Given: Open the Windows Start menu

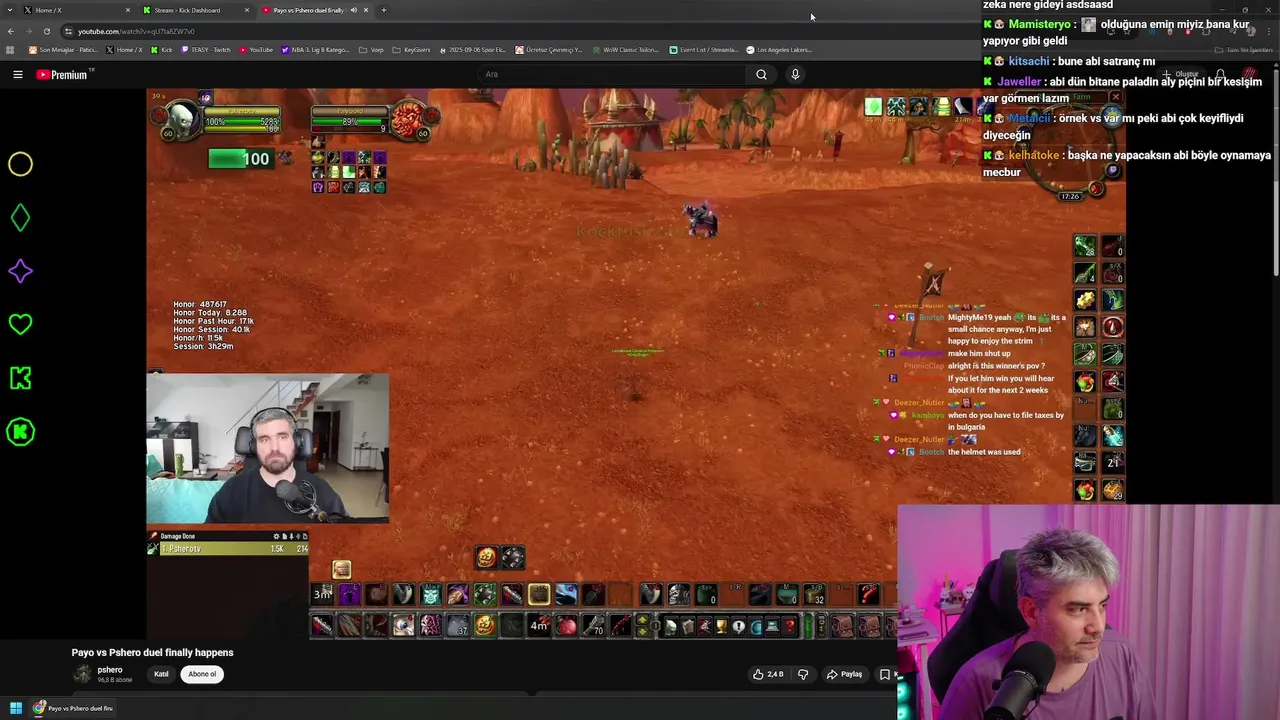Looking at the screenshot, I should (x=16, y=708).
